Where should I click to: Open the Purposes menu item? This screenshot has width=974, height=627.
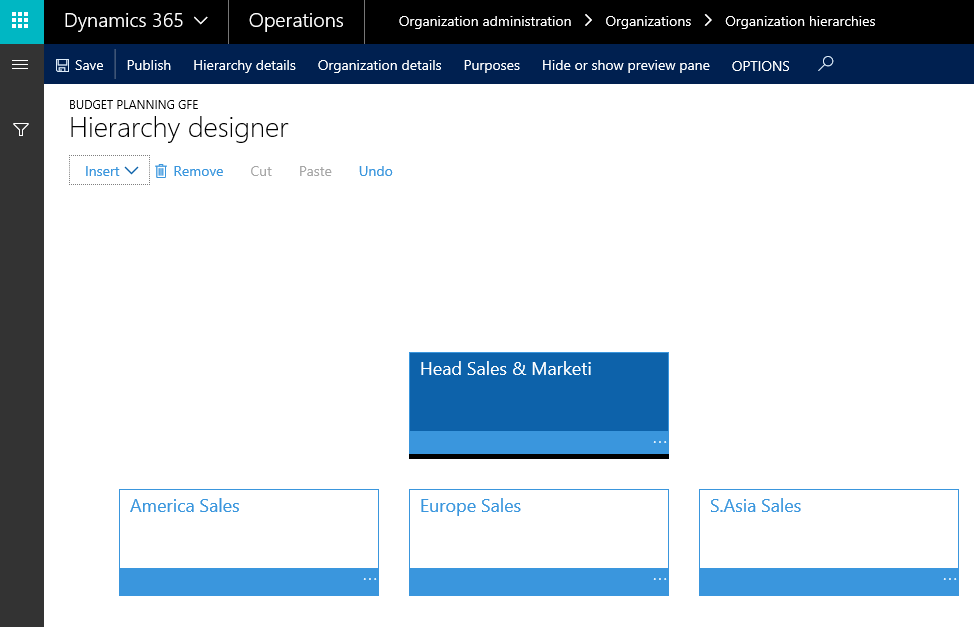coord(491,65)
